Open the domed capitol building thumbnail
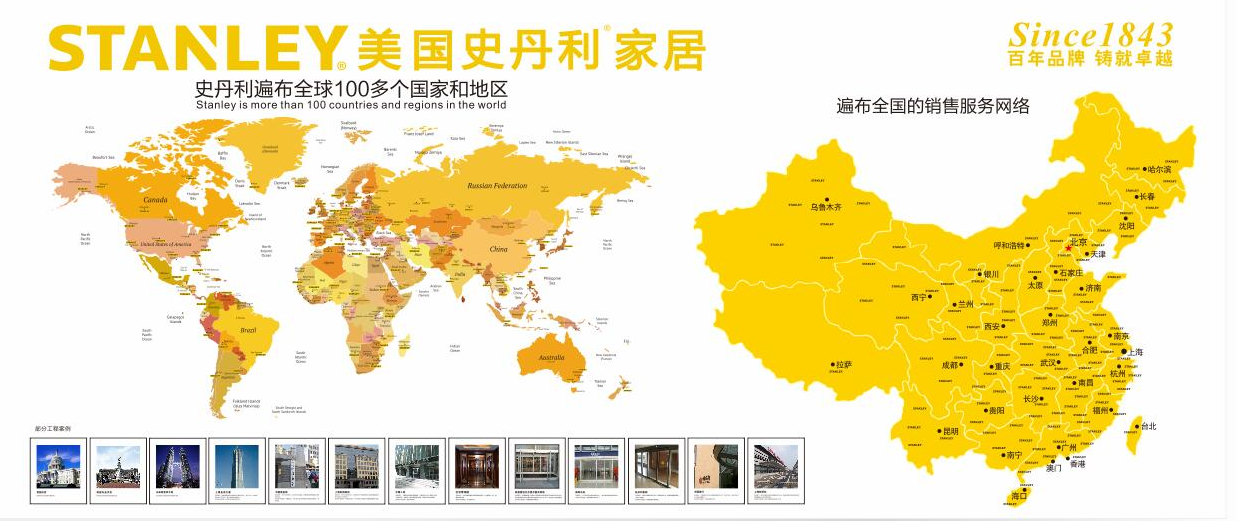This screenshot has width=1239, height=521. (x=58, y=466)
